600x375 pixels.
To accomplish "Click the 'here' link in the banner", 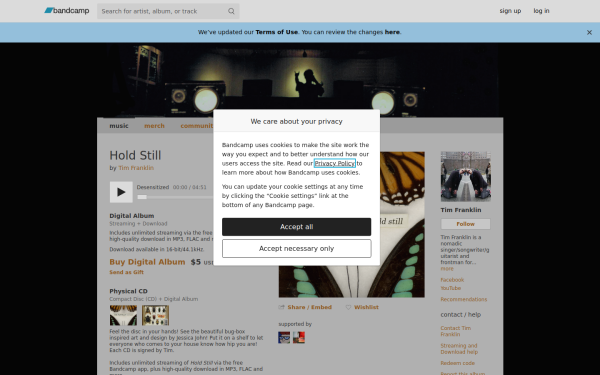I will 392,32.
